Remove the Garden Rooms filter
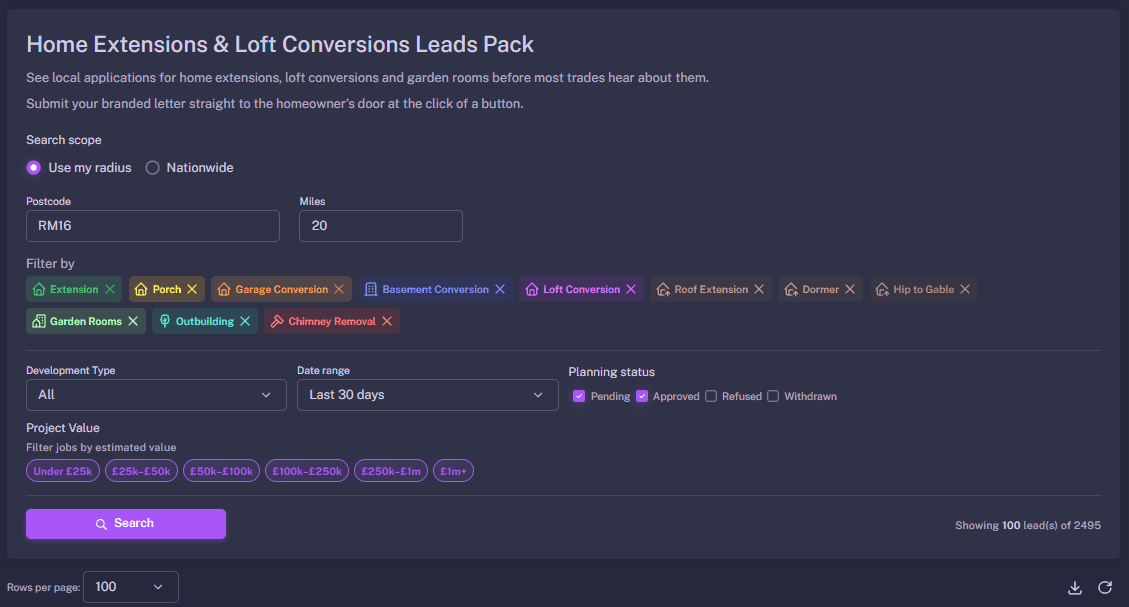 click(131, 321)
